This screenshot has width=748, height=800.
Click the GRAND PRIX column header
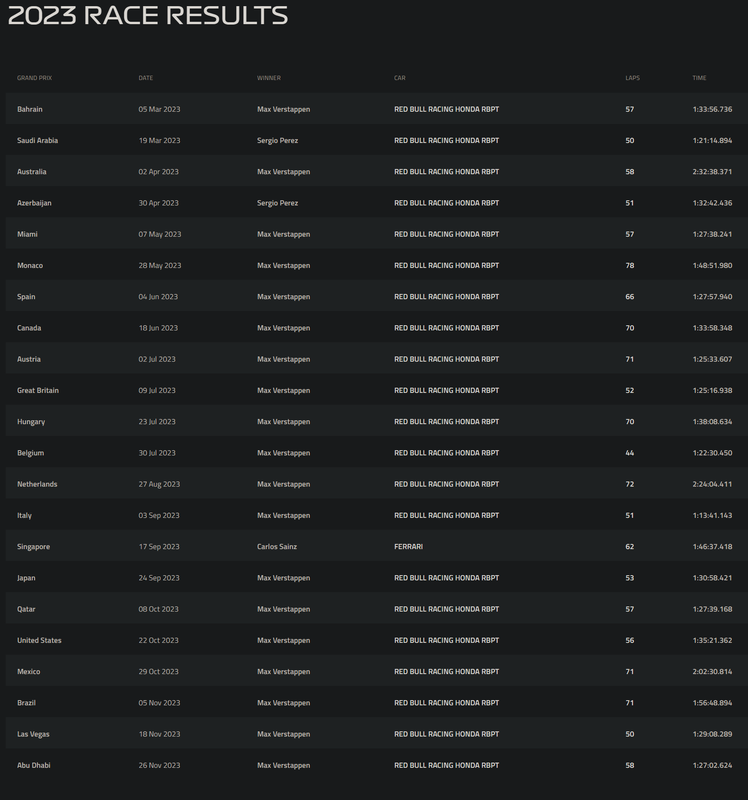34,78
